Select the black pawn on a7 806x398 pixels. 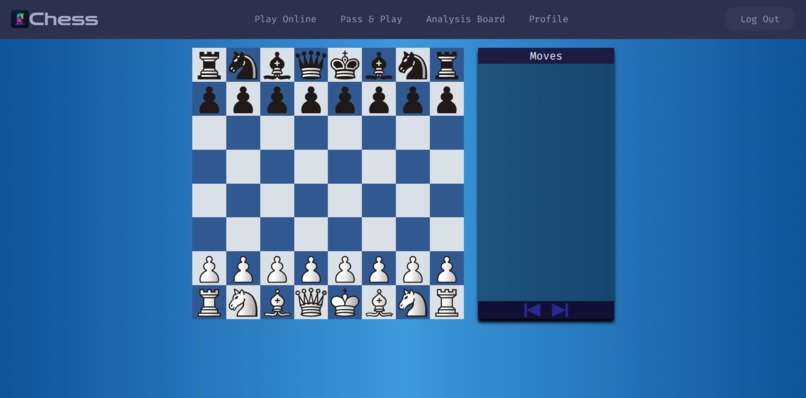(209, 99)
